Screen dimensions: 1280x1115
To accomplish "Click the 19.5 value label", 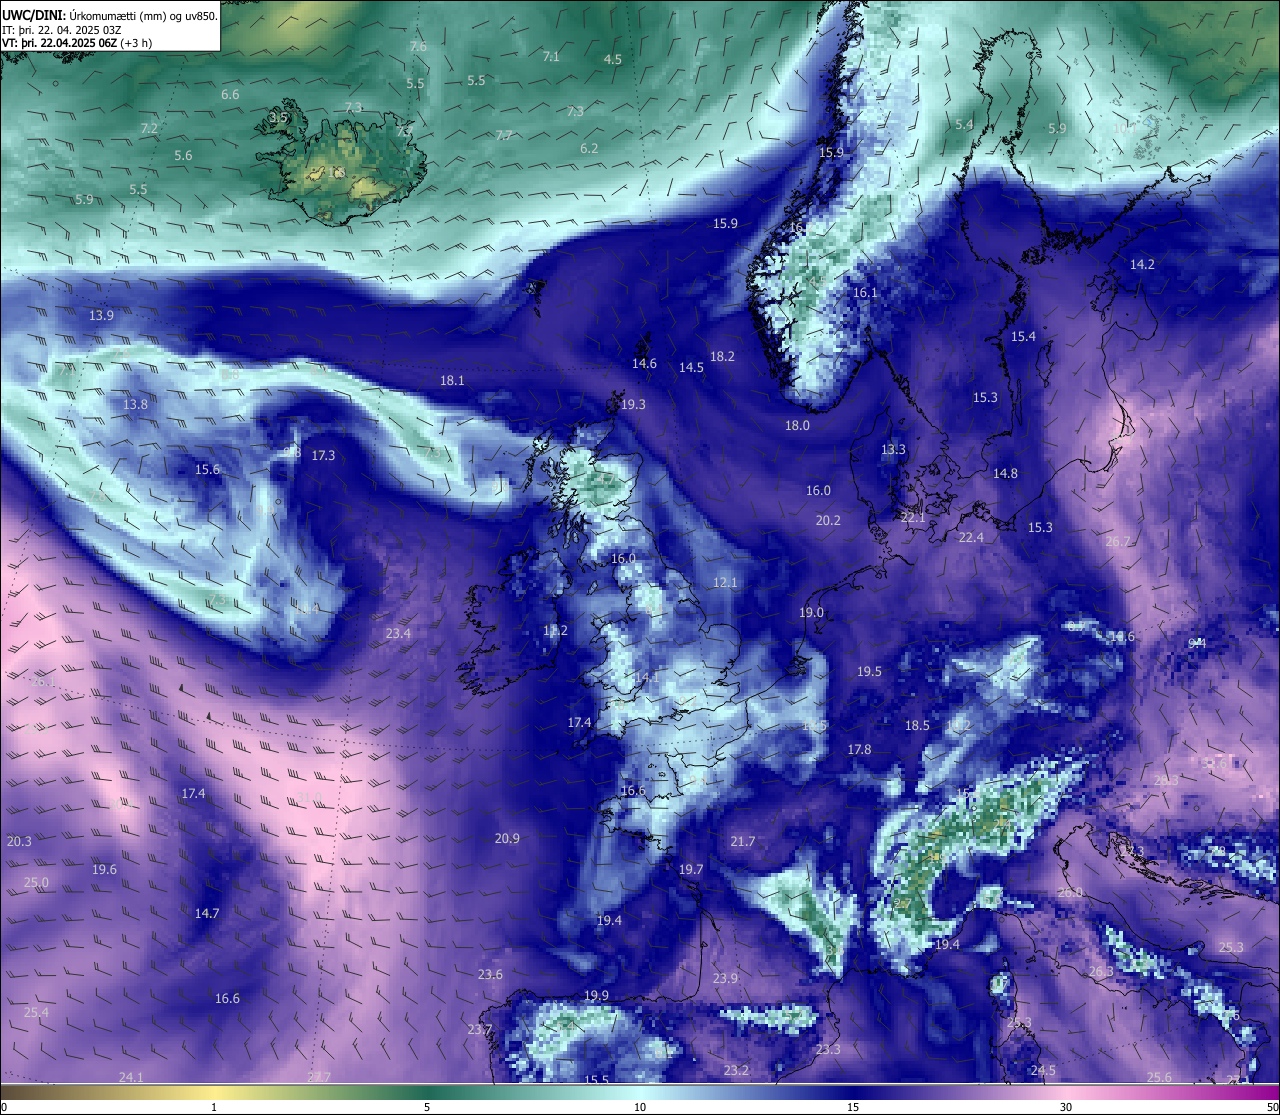I will pos(869,672).
